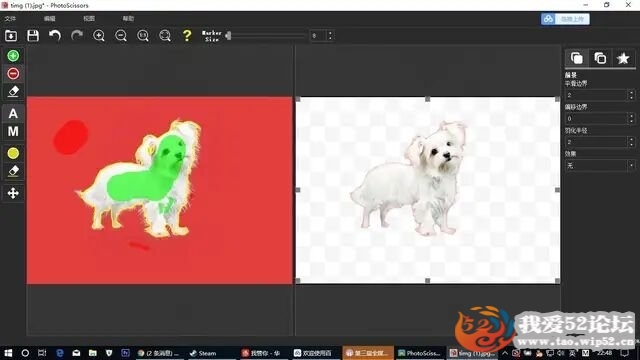Select the red background marker tool
The height and width of the screenshot is (360, 640).
(13, 73)
